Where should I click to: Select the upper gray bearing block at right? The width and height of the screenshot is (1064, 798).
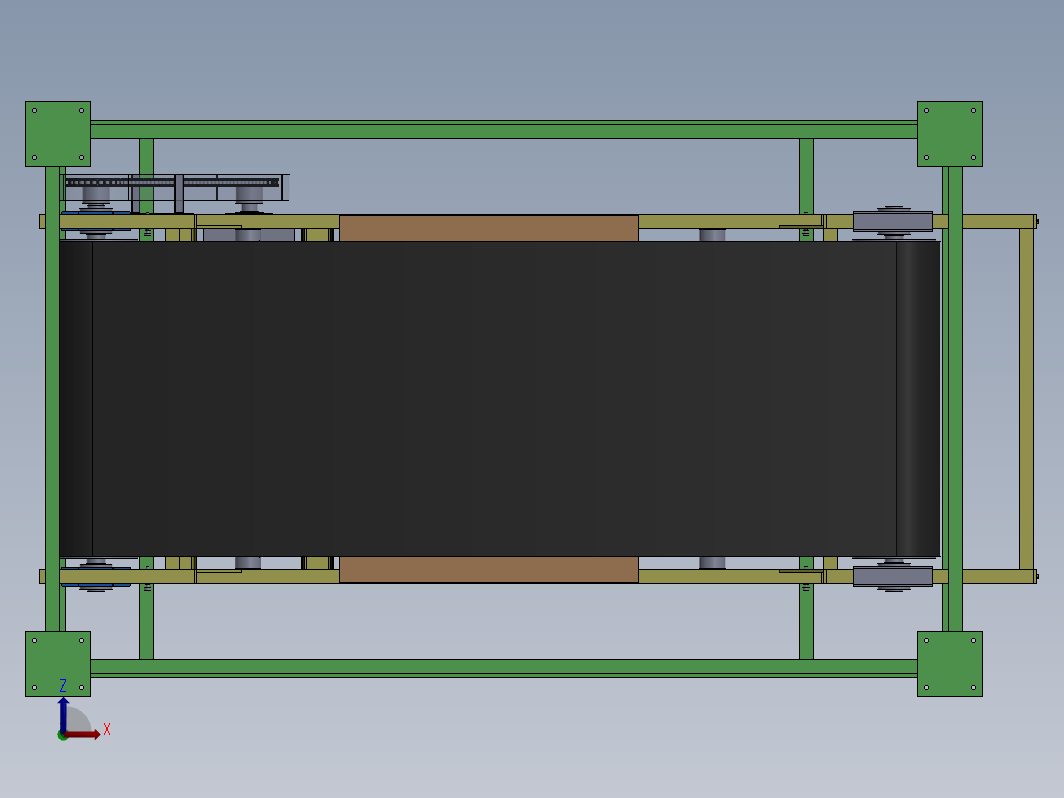coord(892,221)
